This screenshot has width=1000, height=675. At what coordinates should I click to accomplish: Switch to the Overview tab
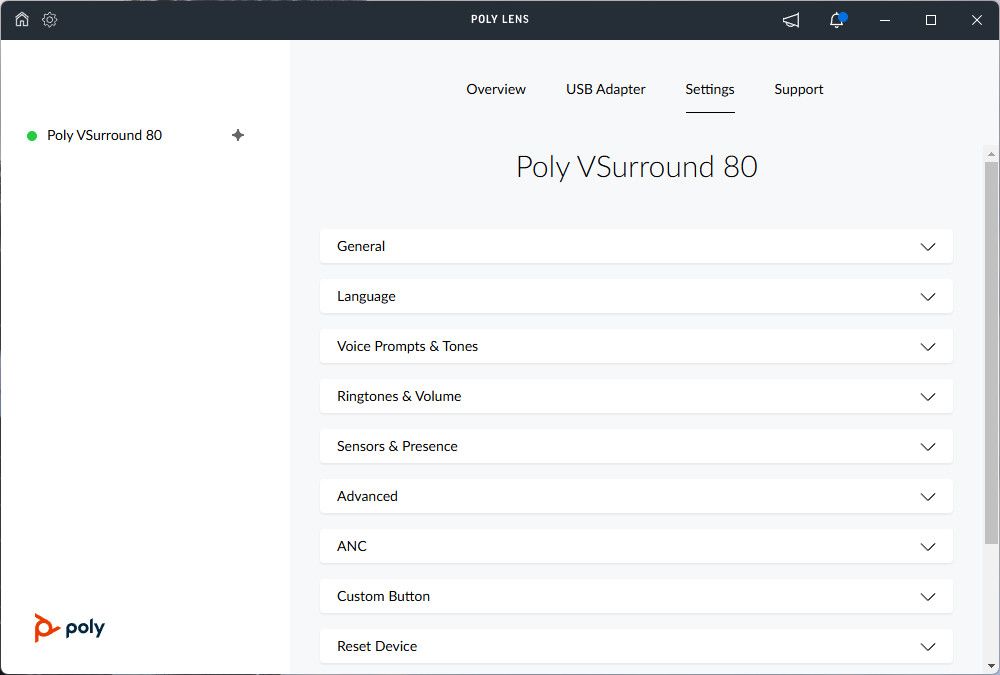[496, 89]
